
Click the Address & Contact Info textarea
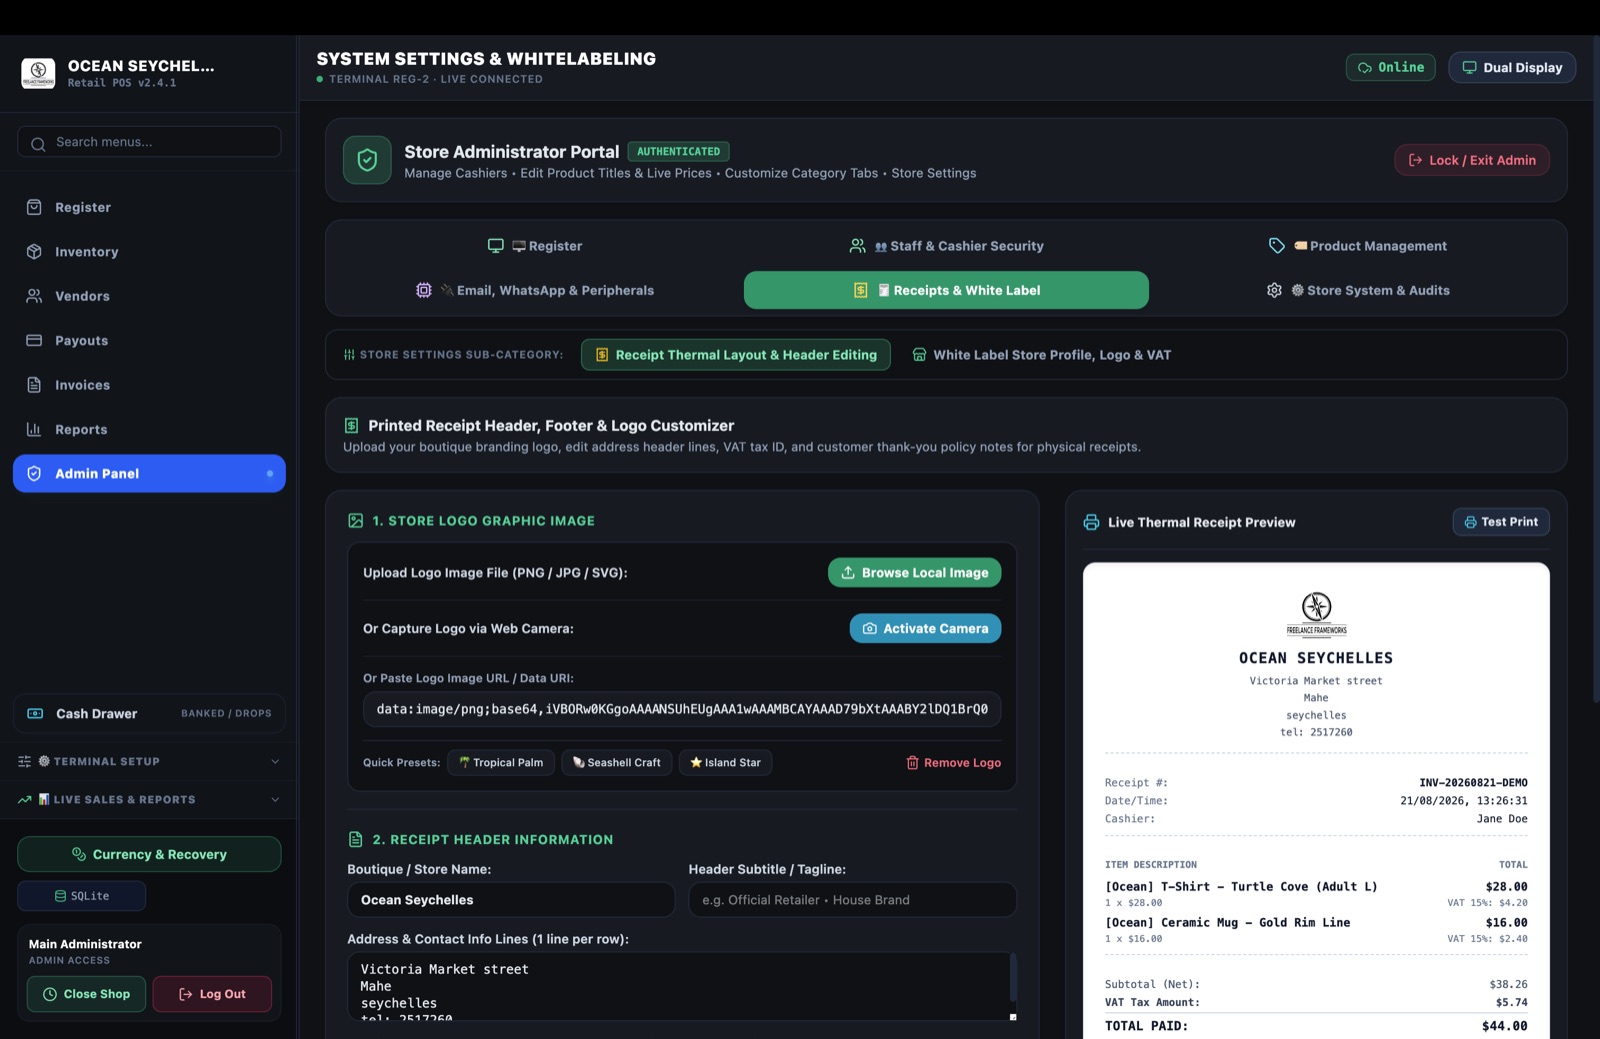pyautogui.click(x=682, y=986)
